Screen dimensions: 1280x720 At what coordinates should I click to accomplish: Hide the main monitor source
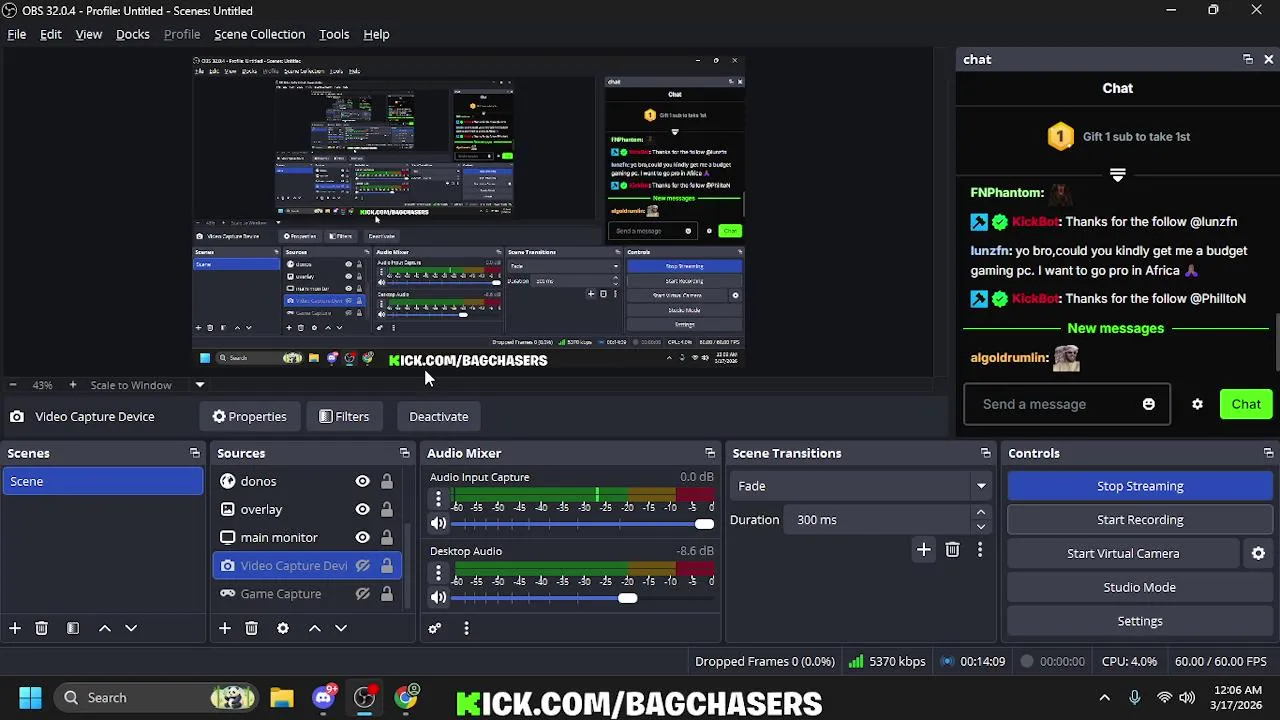[363, 537]
